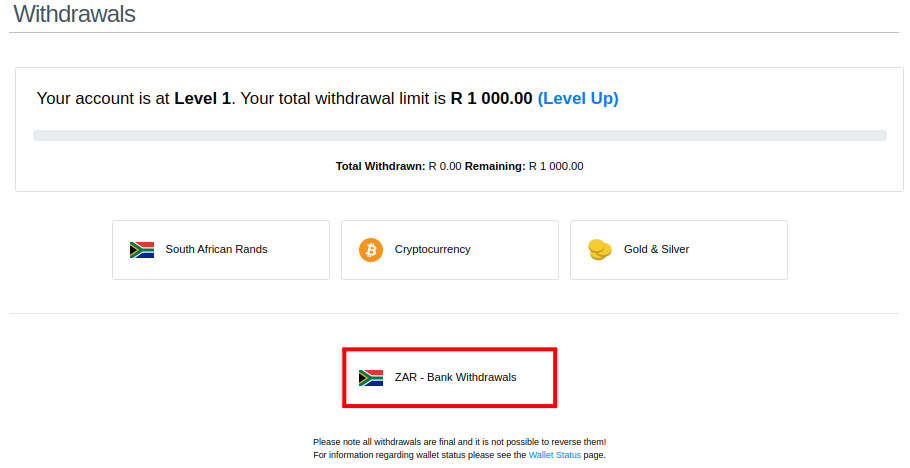The height and width of the screenshot is (468, 910).
Task: Click the orange Bitcoin icon
Action: [371, 250]
